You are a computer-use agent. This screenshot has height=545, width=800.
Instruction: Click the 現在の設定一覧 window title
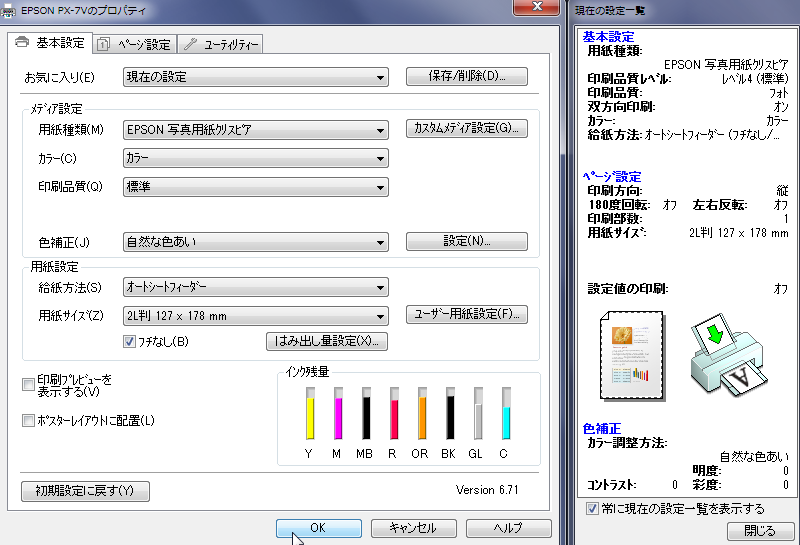(x=609, y=11)
